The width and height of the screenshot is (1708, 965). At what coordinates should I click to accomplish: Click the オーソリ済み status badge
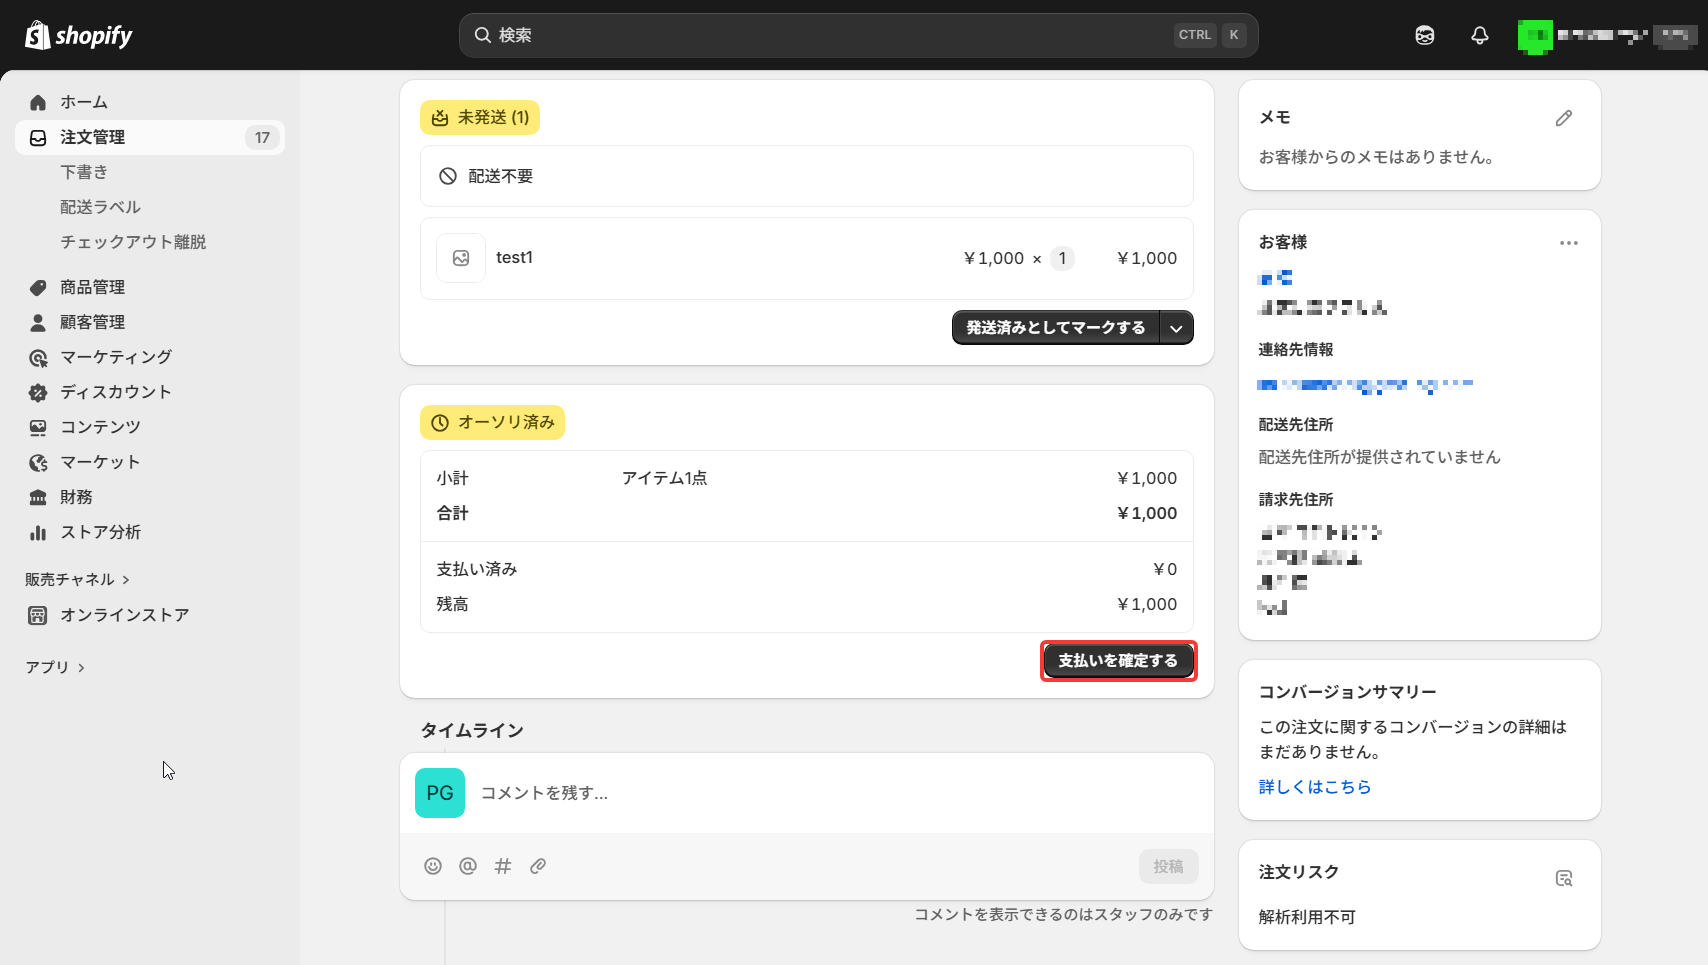[x=492, y=423]
